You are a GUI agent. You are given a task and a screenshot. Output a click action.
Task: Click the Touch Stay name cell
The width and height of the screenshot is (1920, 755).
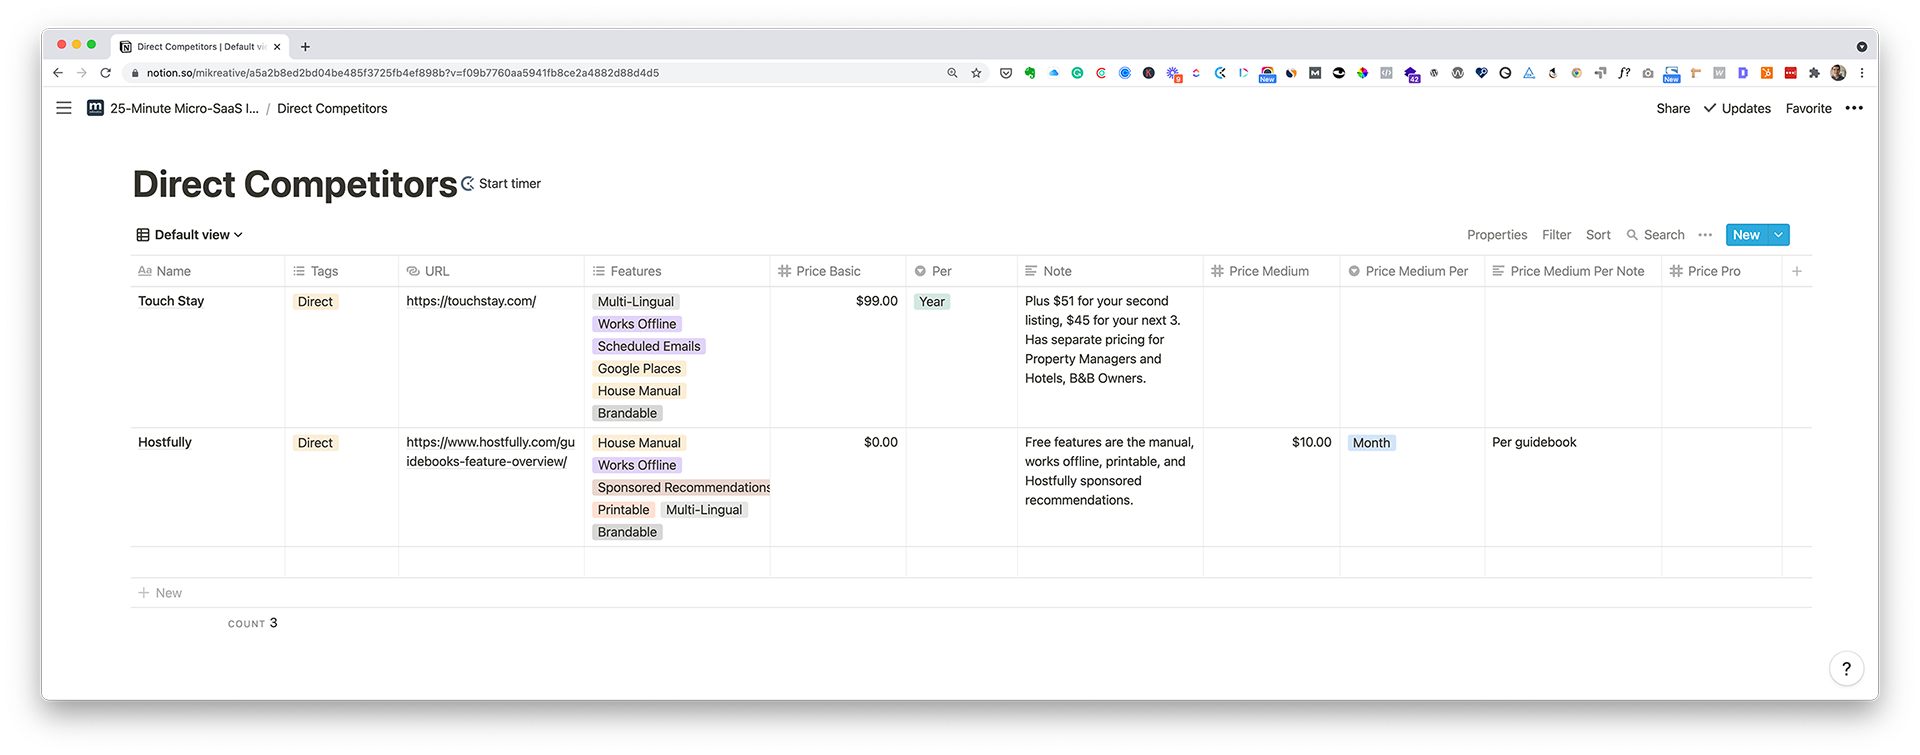(208, 357)
